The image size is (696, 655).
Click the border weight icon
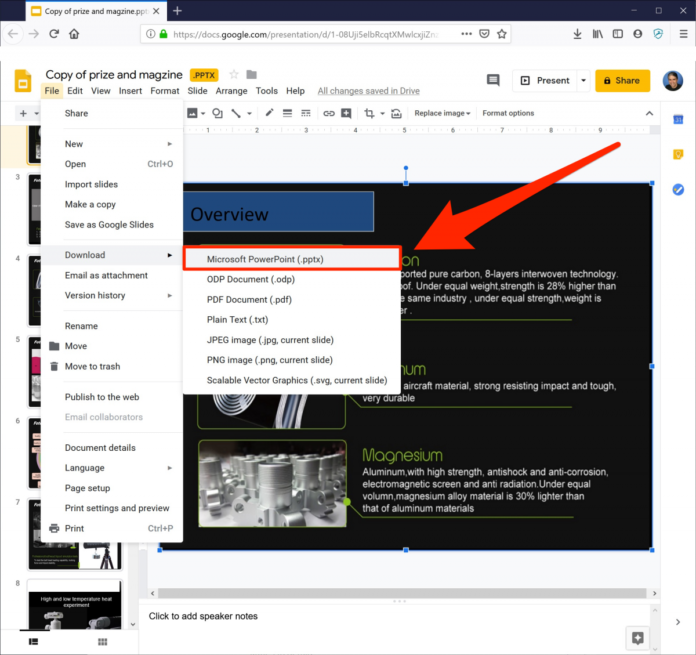click(x=287, y=113)
